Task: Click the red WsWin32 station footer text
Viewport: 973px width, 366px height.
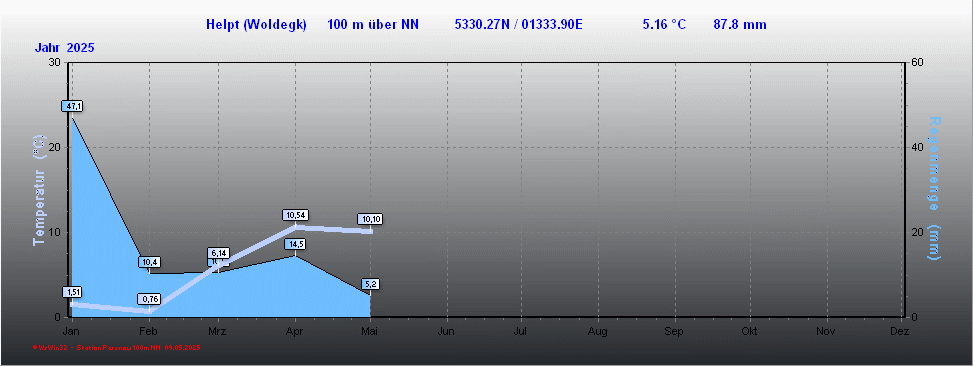Action: tap(117, 347)
